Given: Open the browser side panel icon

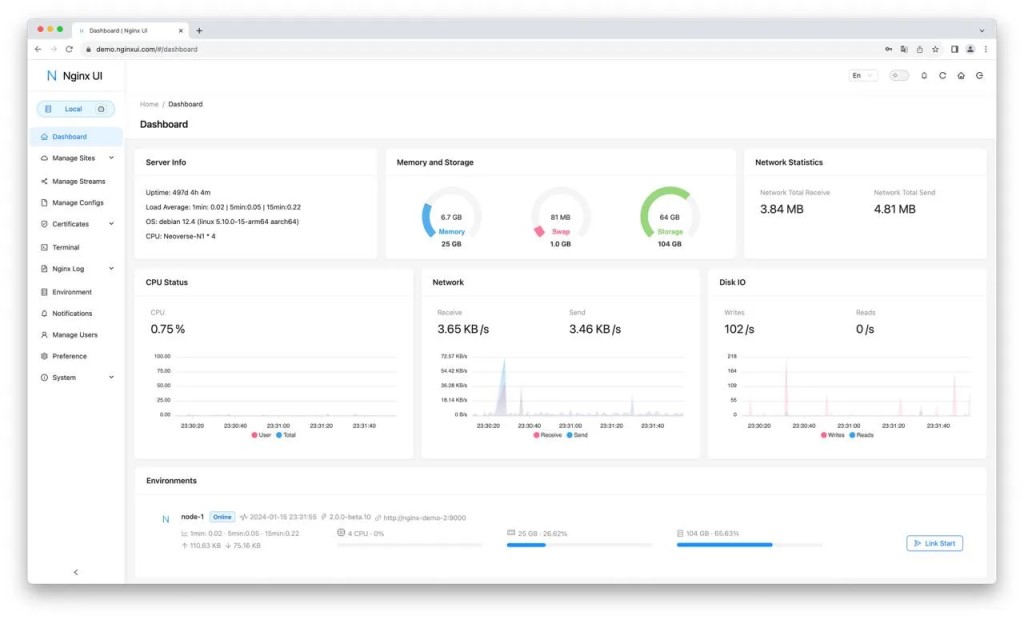Looking at the screenshot, I should [954, 49].
